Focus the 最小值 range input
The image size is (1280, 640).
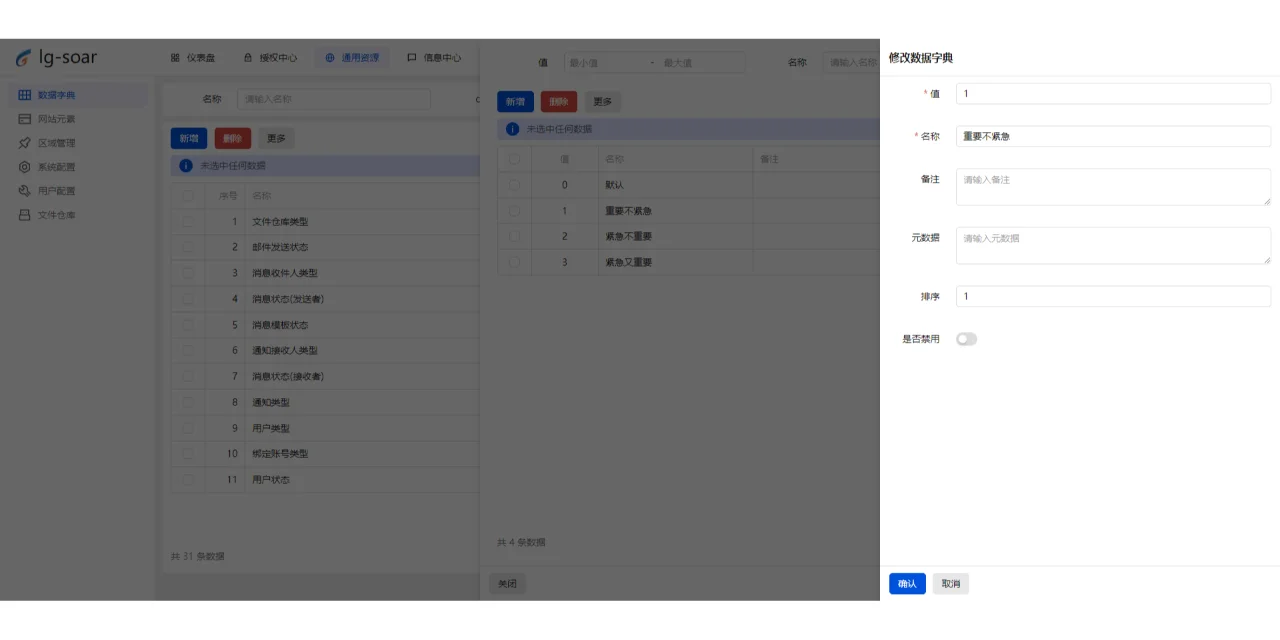604,63
